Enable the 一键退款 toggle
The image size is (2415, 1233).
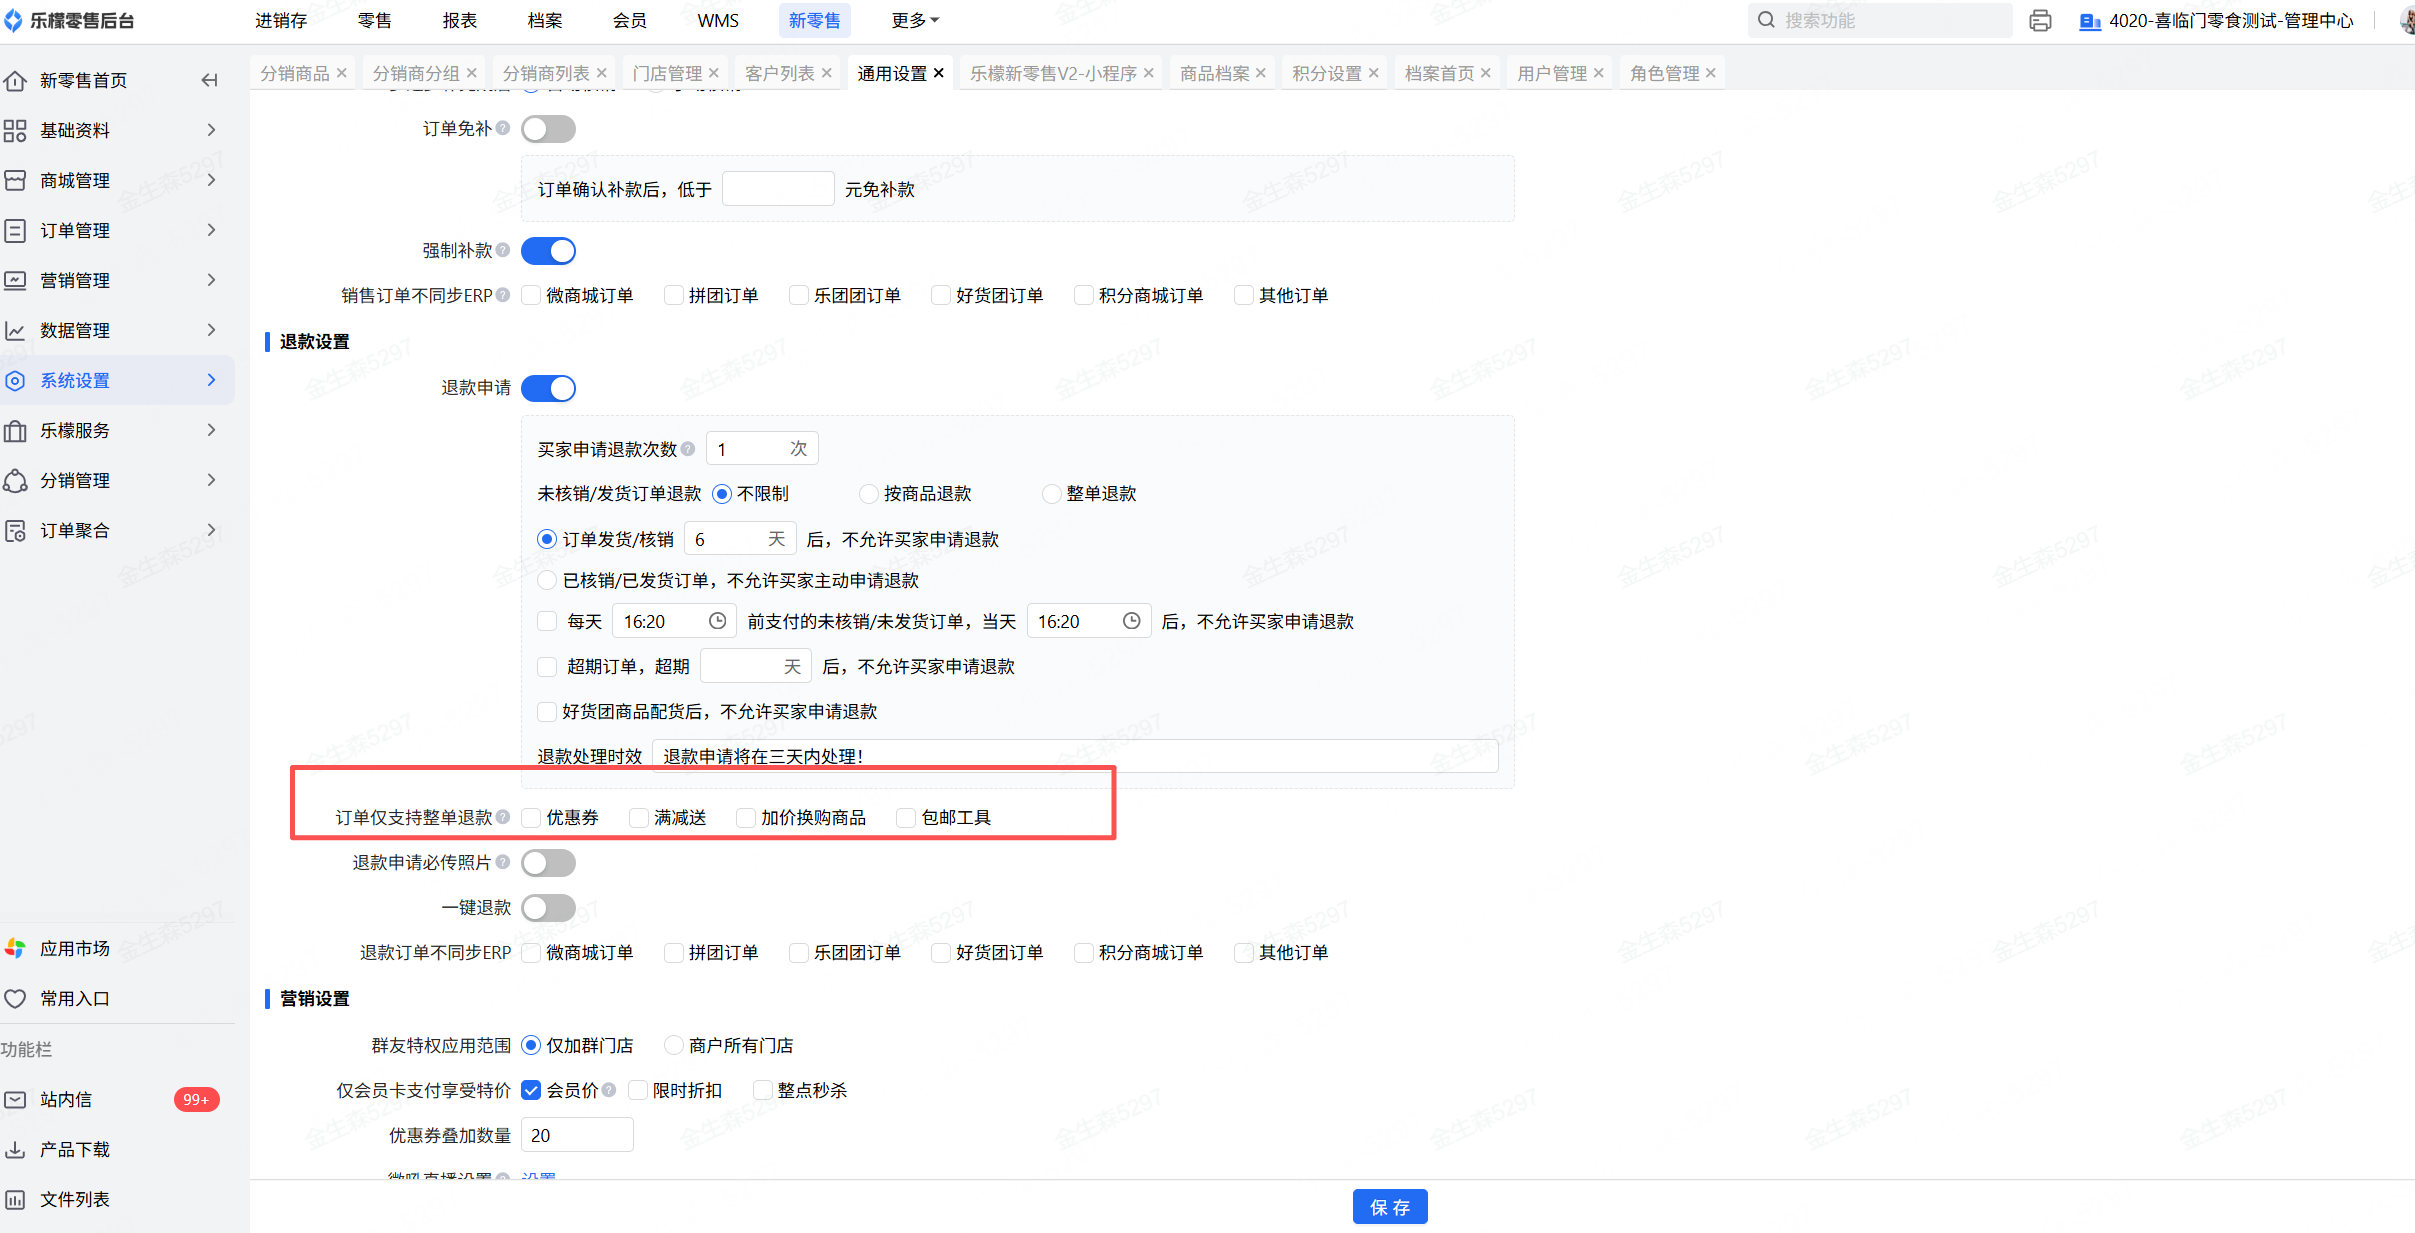tap(548, 907)
